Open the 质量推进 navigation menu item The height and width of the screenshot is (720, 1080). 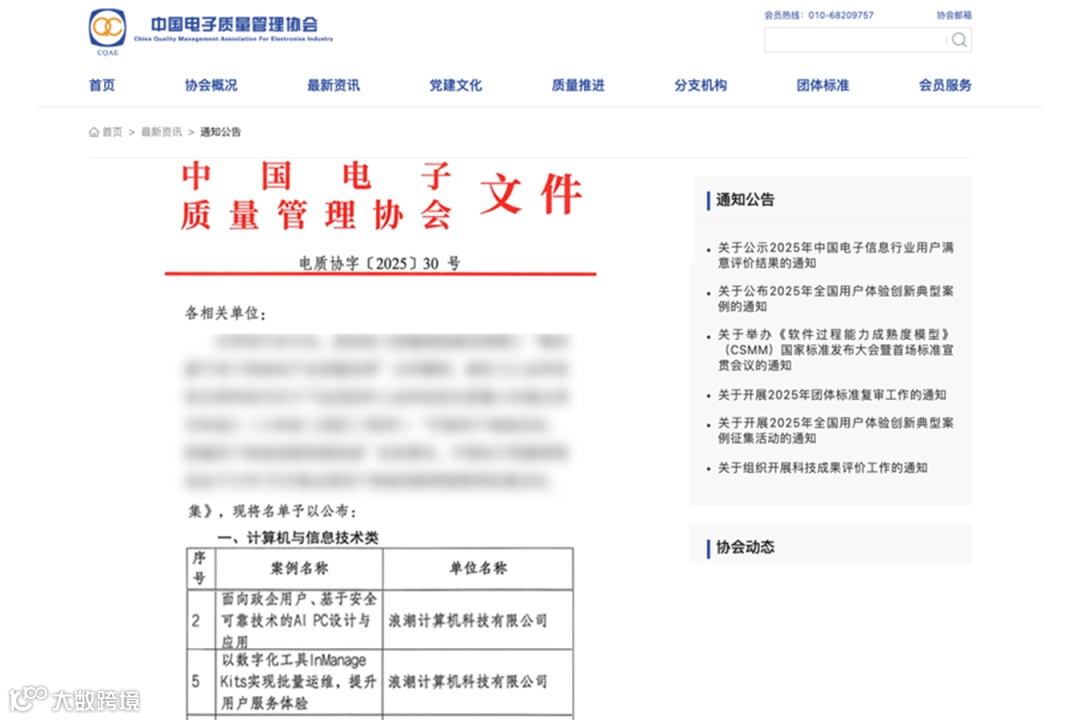[x=578, y=85]
